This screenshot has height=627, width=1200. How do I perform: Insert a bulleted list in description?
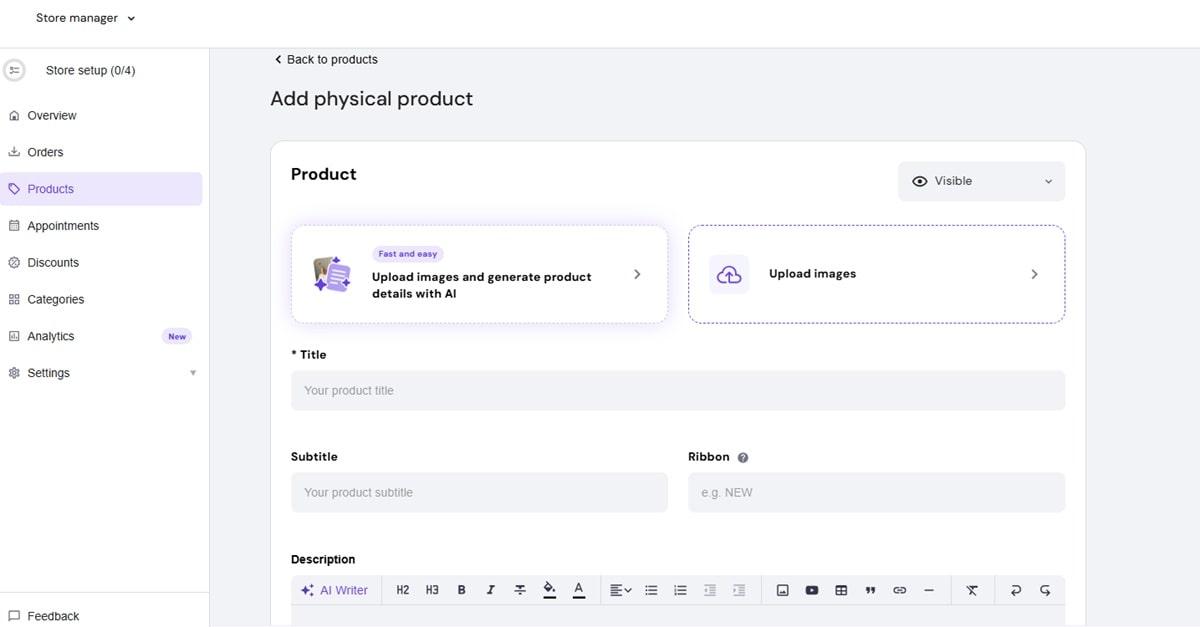(651, 590)
